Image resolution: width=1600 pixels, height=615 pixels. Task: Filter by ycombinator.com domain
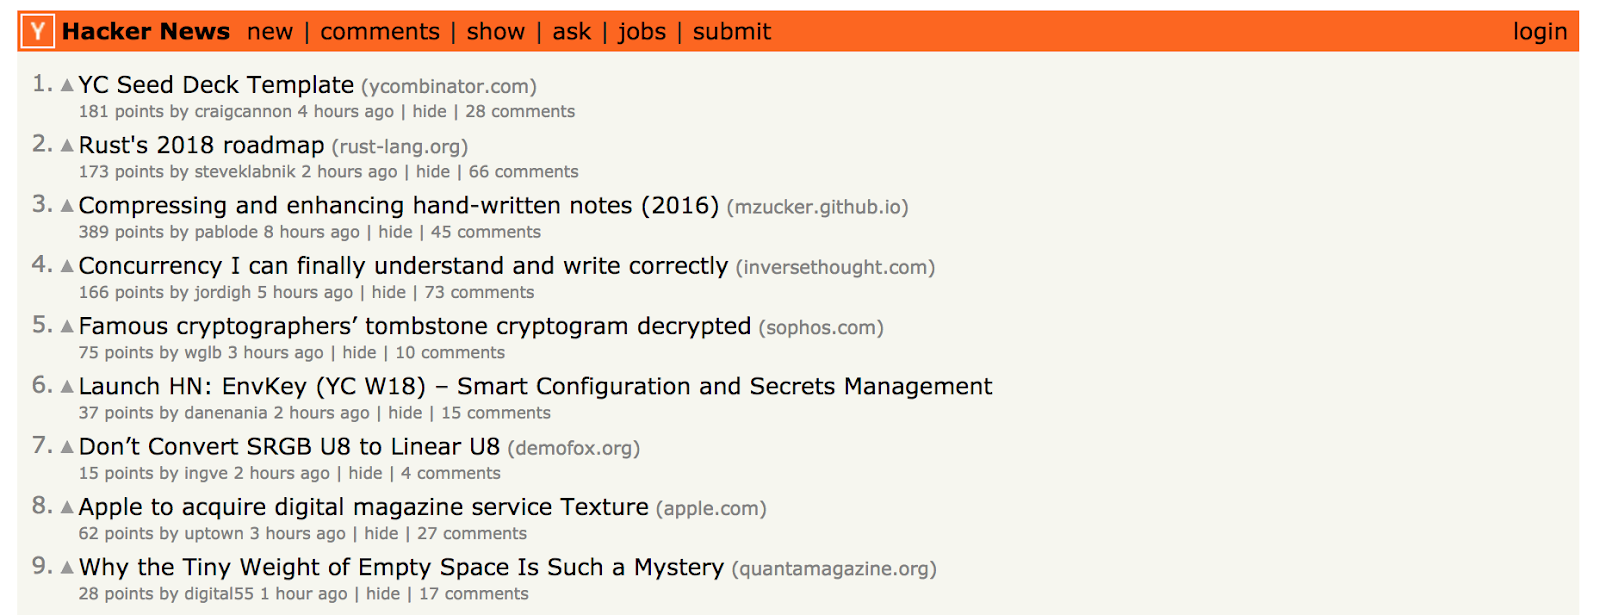(449, 87)
